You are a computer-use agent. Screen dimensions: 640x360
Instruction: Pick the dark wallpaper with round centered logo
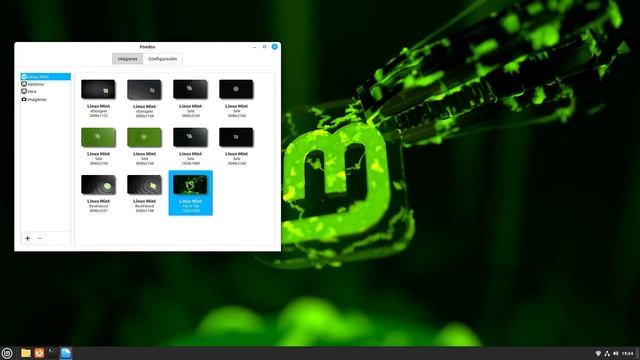point(236,89)
